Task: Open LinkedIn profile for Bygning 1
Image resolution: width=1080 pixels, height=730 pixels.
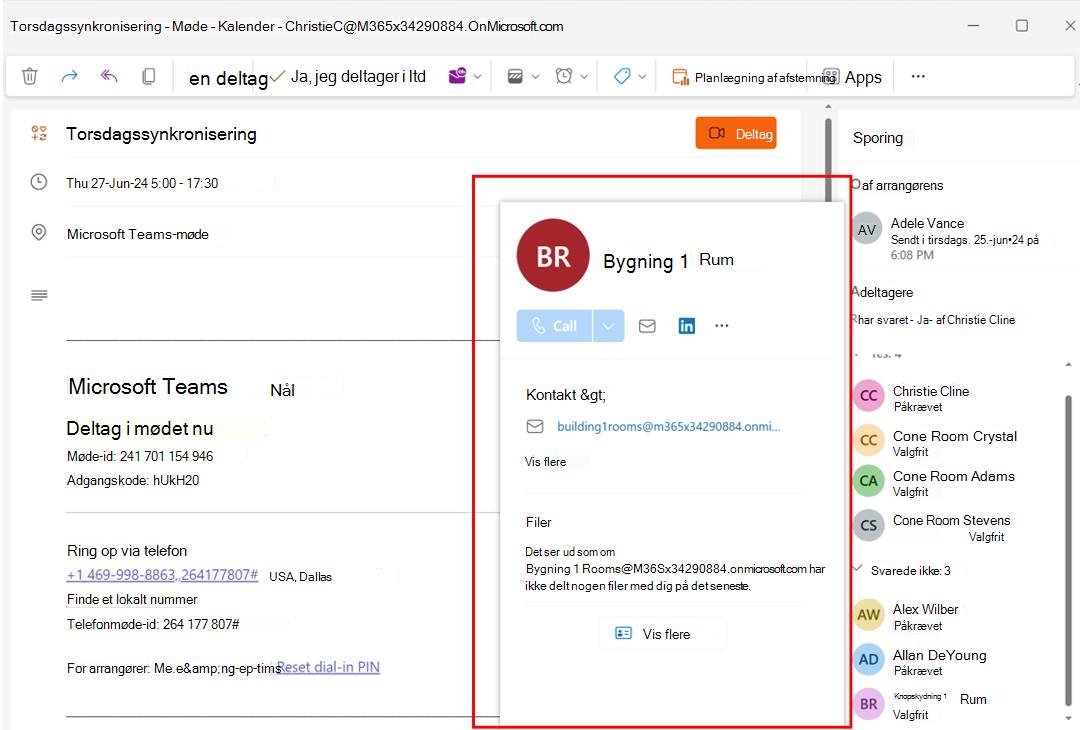Action: tap(687, 326)
